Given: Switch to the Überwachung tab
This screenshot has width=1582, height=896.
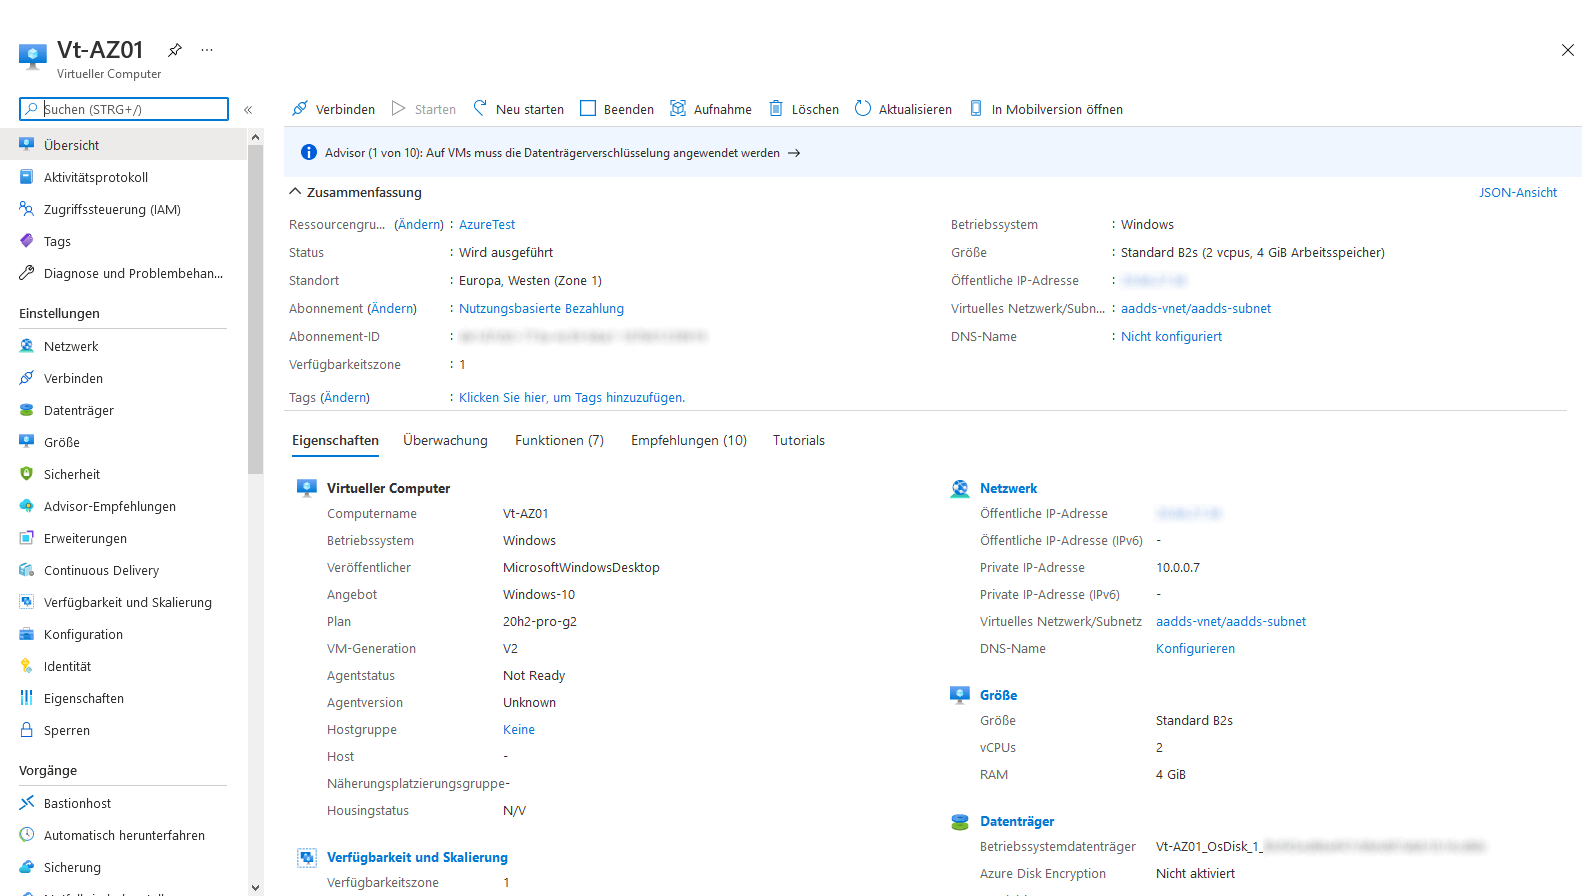Looking at the screenshot, I should (445, 441).
